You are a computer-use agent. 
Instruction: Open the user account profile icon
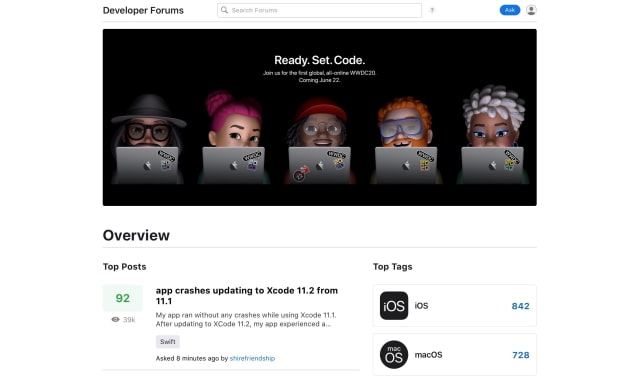[531, 10]
